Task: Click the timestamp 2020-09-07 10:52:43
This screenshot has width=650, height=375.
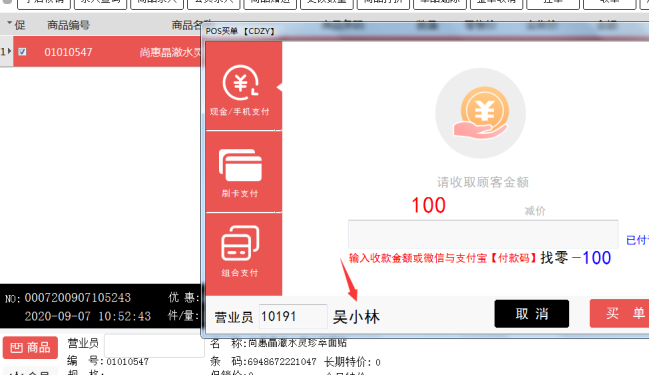Action: (x=87, y=317)
